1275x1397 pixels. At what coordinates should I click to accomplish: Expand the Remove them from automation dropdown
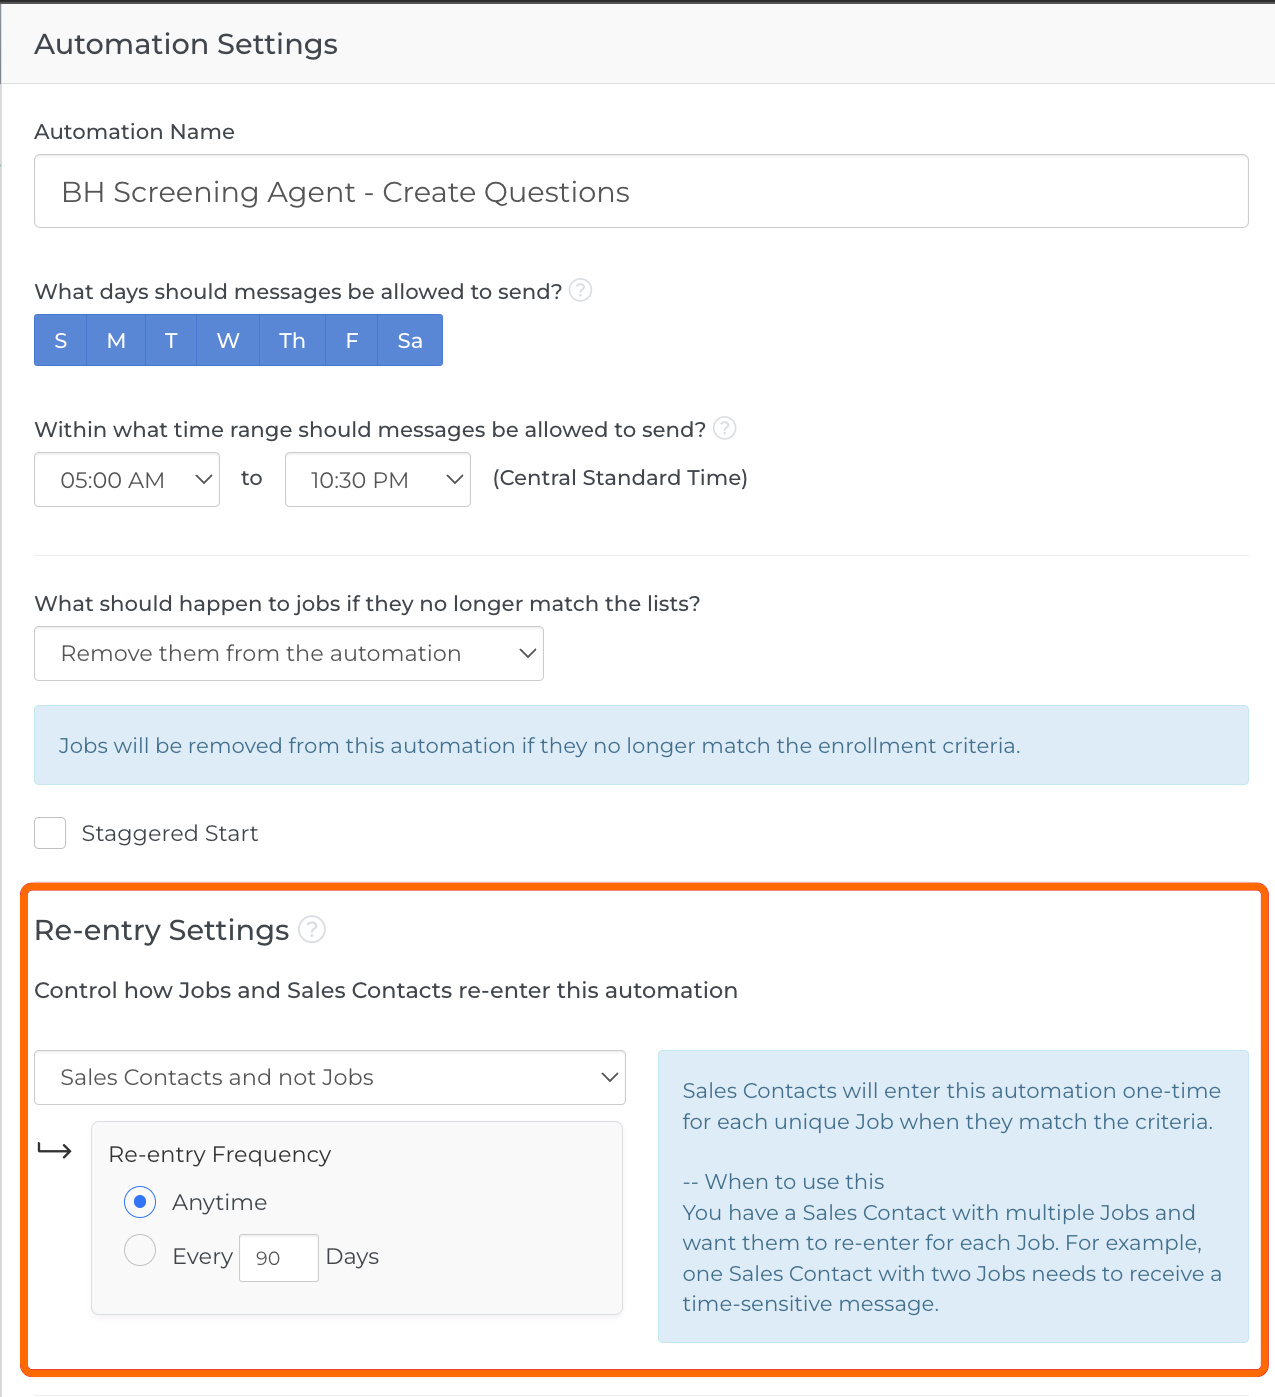(x=289, y=654)
